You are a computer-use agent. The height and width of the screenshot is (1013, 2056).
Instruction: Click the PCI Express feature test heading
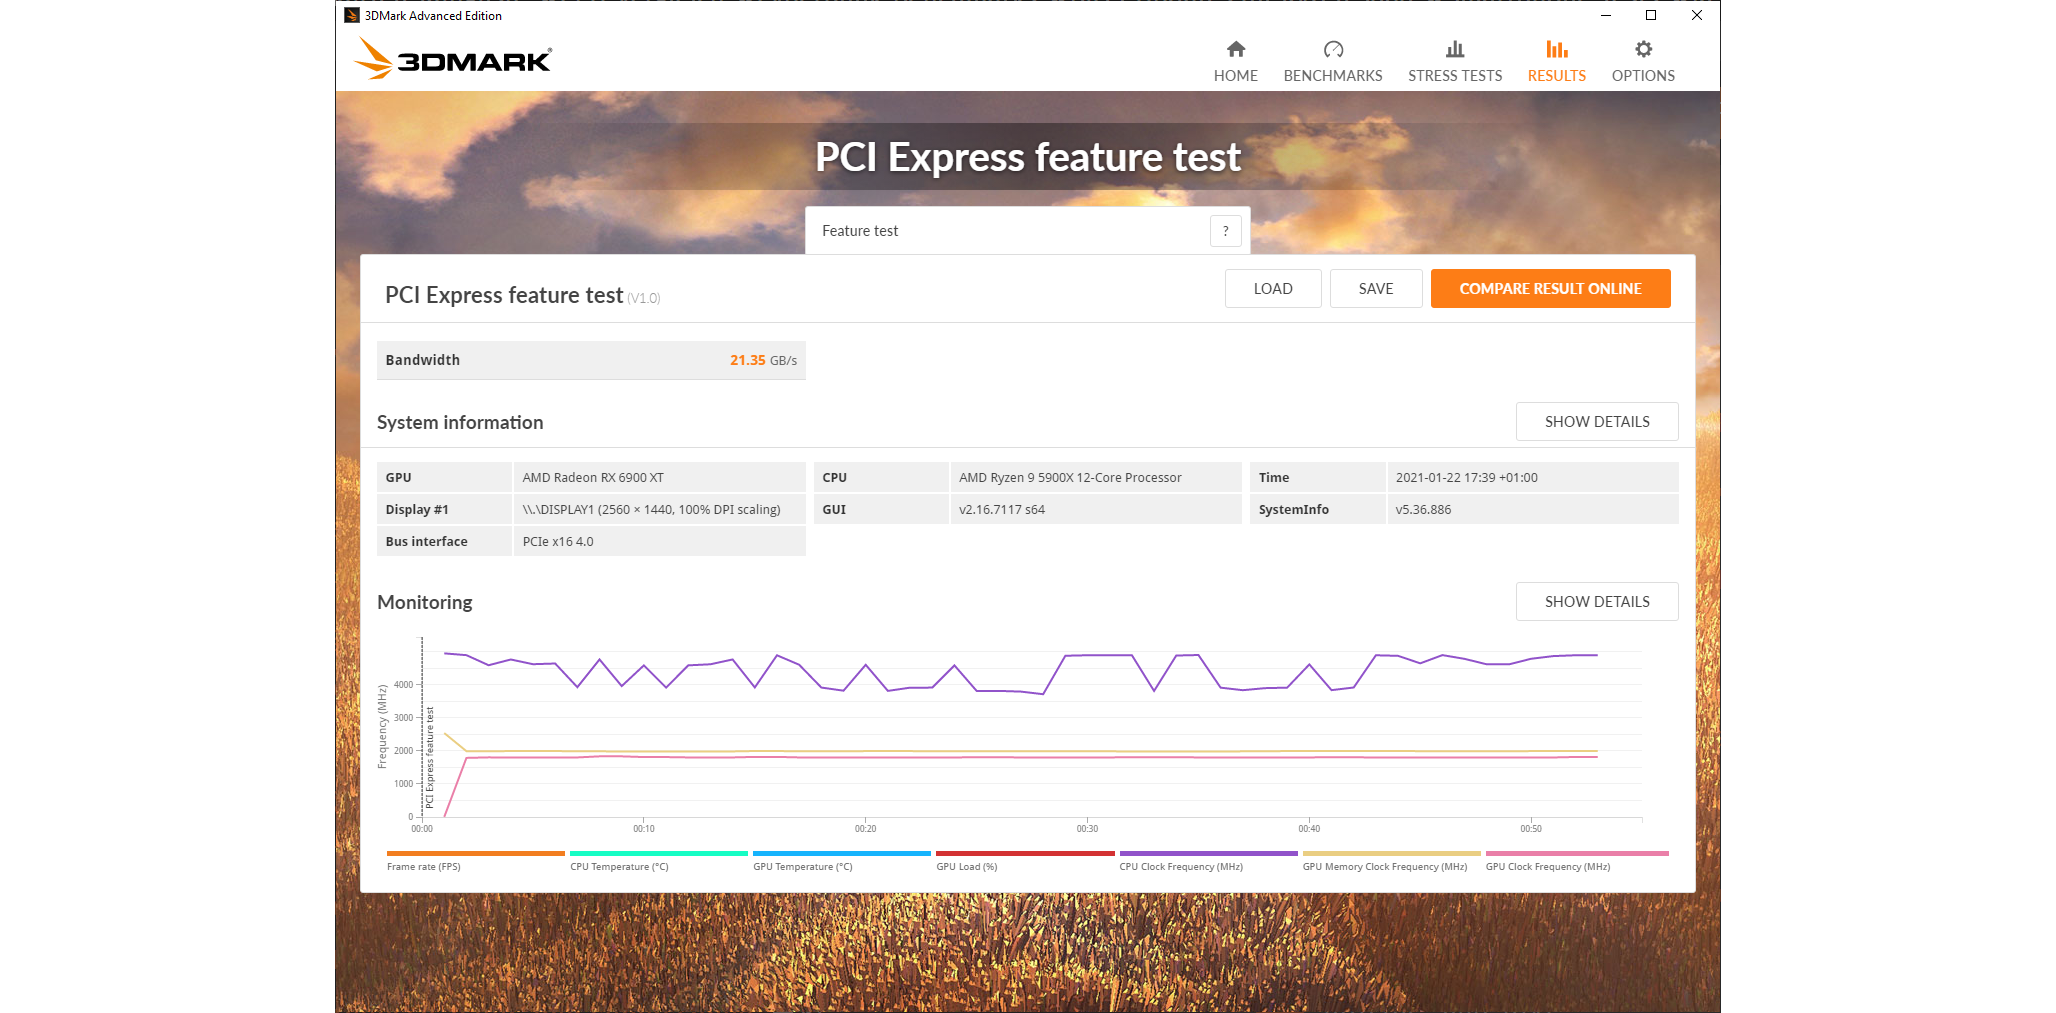point(1028,157)
